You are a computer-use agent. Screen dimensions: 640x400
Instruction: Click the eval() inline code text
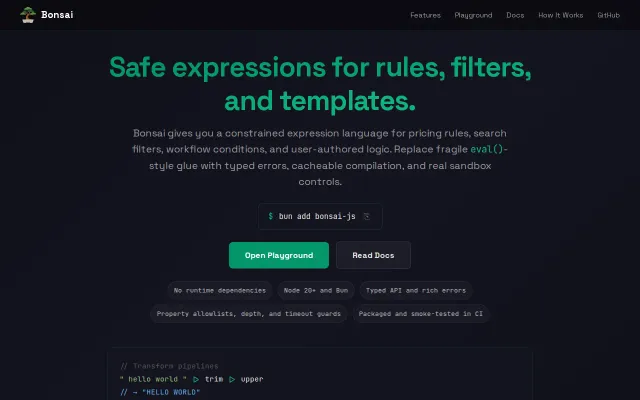coord(487,149)
